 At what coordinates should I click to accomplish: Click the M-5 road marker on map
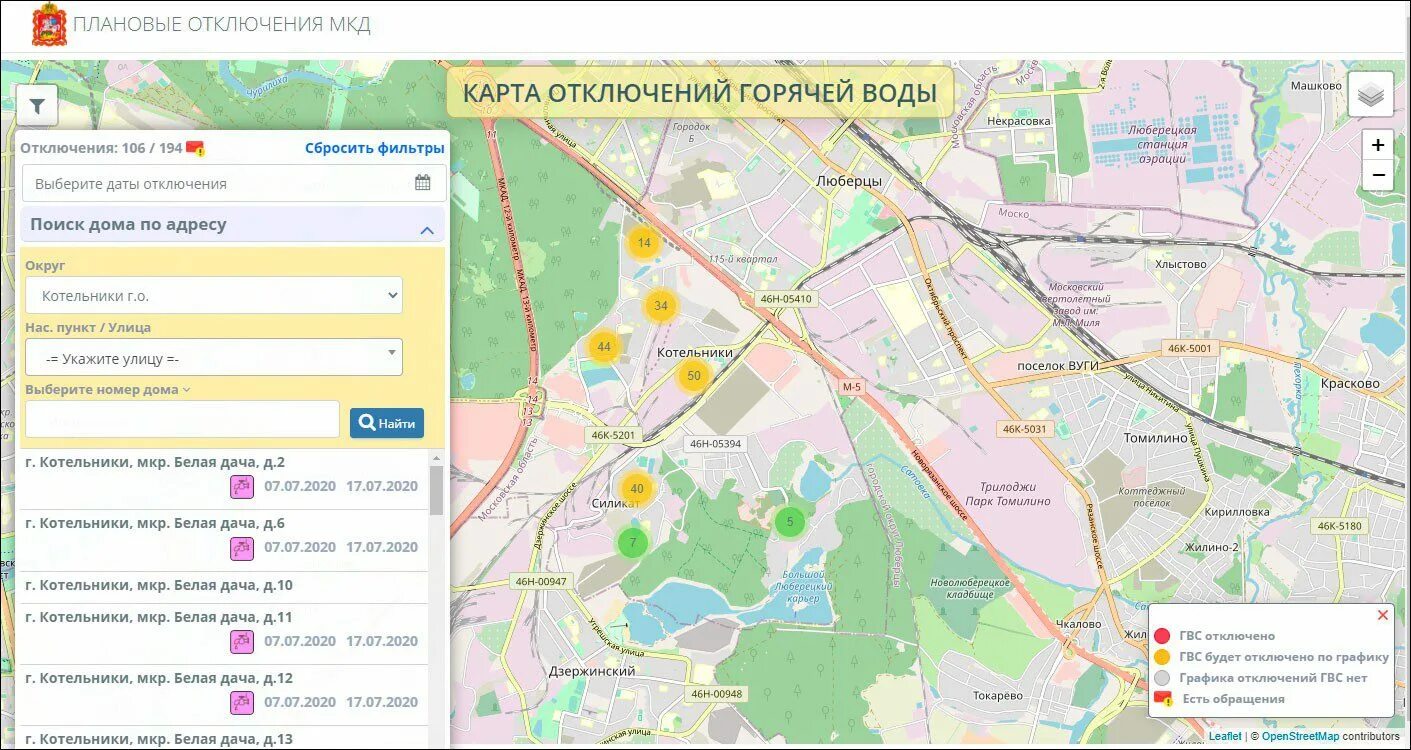(851, 386)
